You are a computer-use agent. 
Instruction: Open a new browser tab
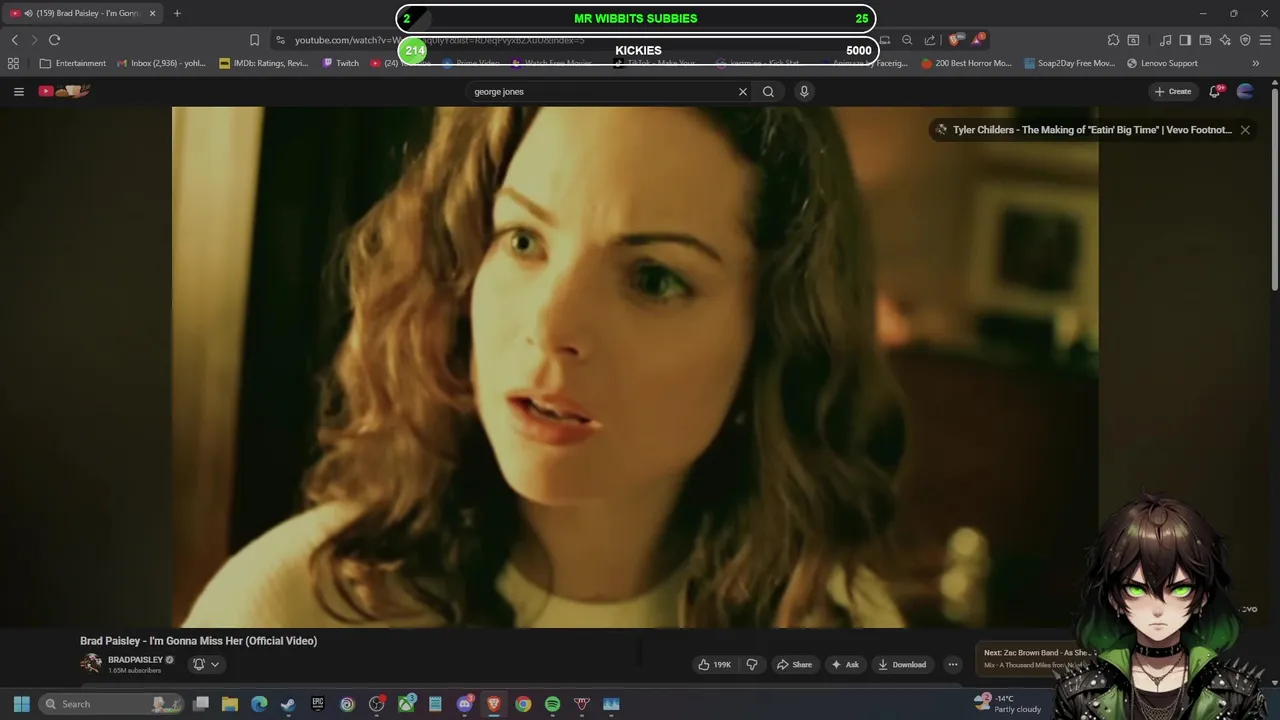tap(177, 13)
